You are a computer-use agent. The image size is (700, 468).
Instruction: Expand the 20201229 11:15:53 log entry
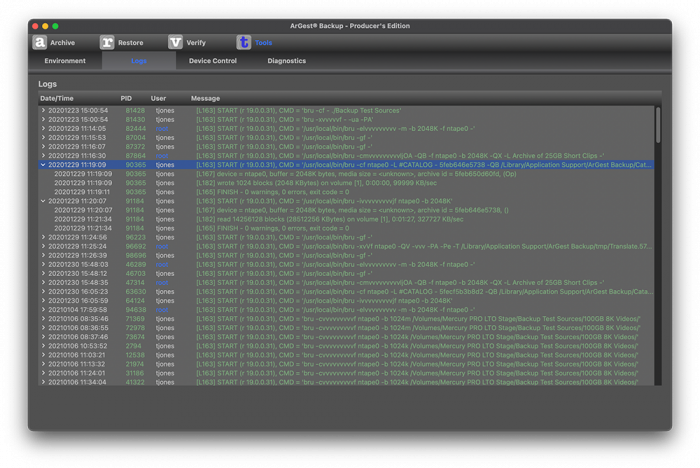(x=43, y=138)
